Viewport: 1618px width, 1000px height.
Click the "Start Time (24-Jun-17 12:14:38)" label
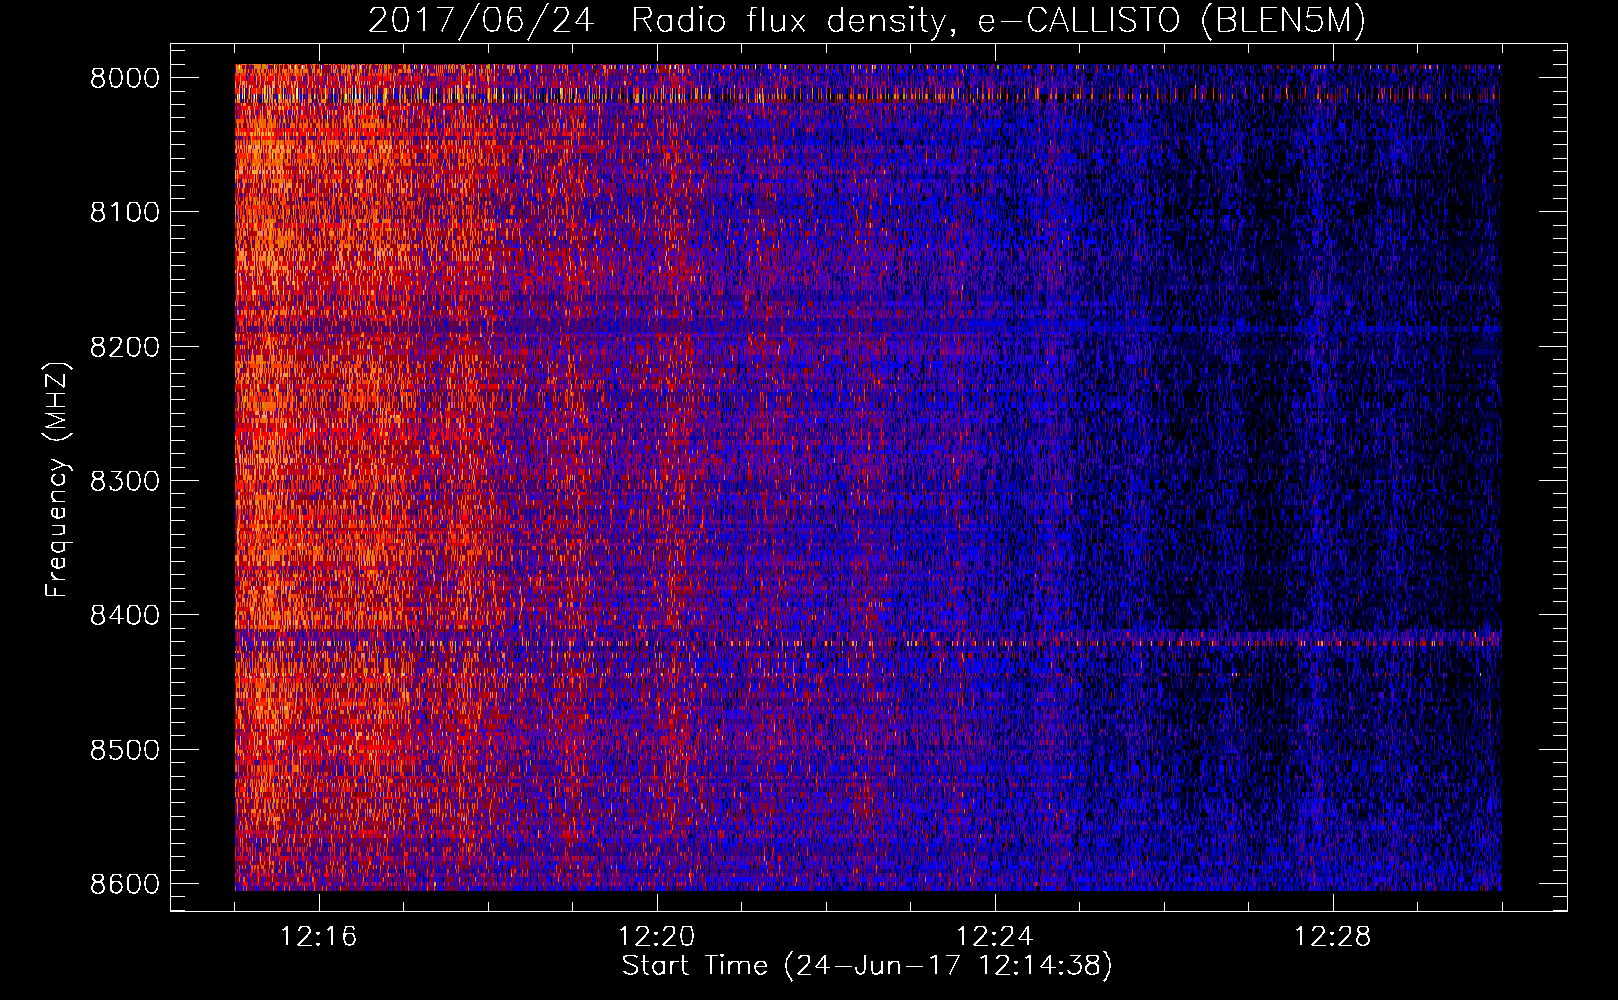[867, 966]
